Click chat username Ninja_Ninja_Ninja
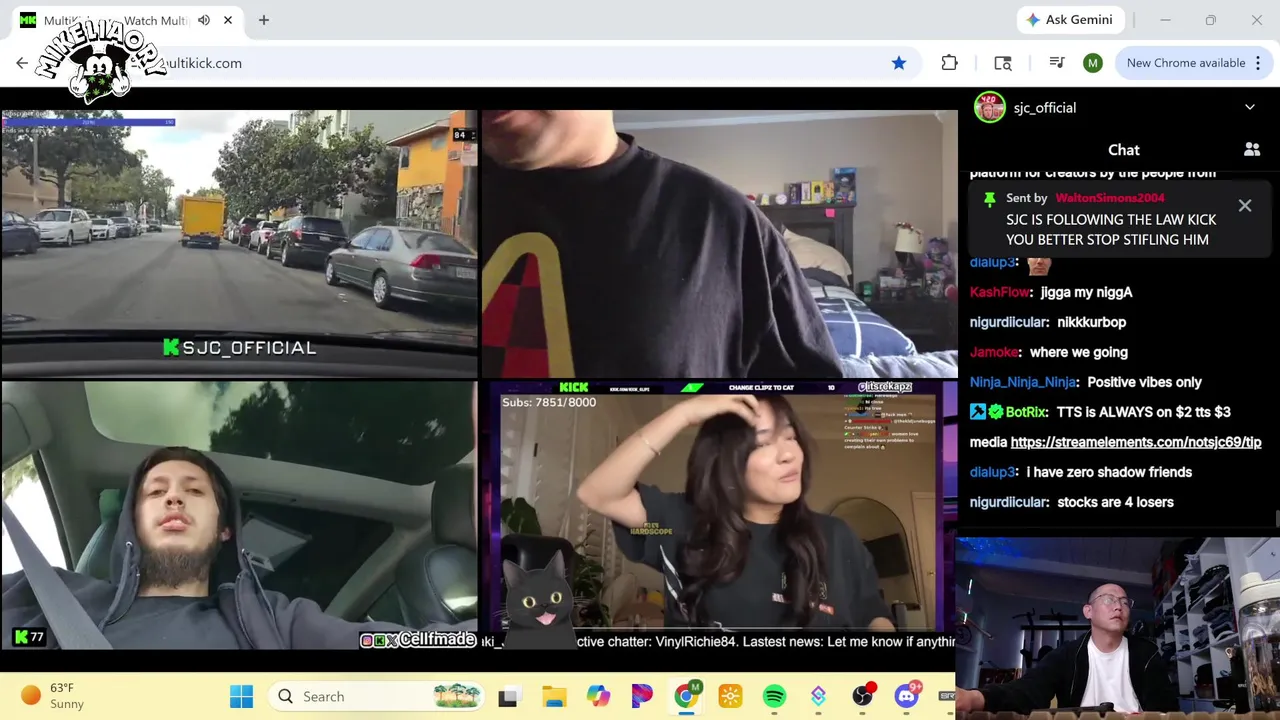The image size is (1280, 720). coord(1023,382)
